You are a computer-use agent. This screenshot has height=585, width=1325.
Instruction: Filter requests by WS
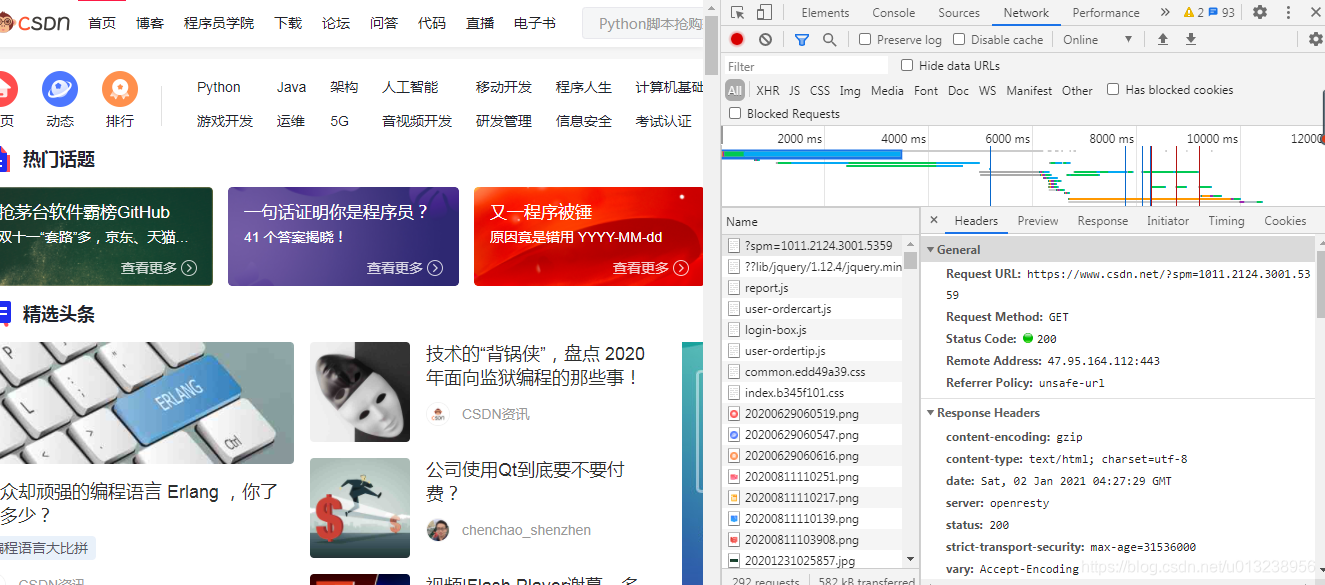[x=987, y=90]
